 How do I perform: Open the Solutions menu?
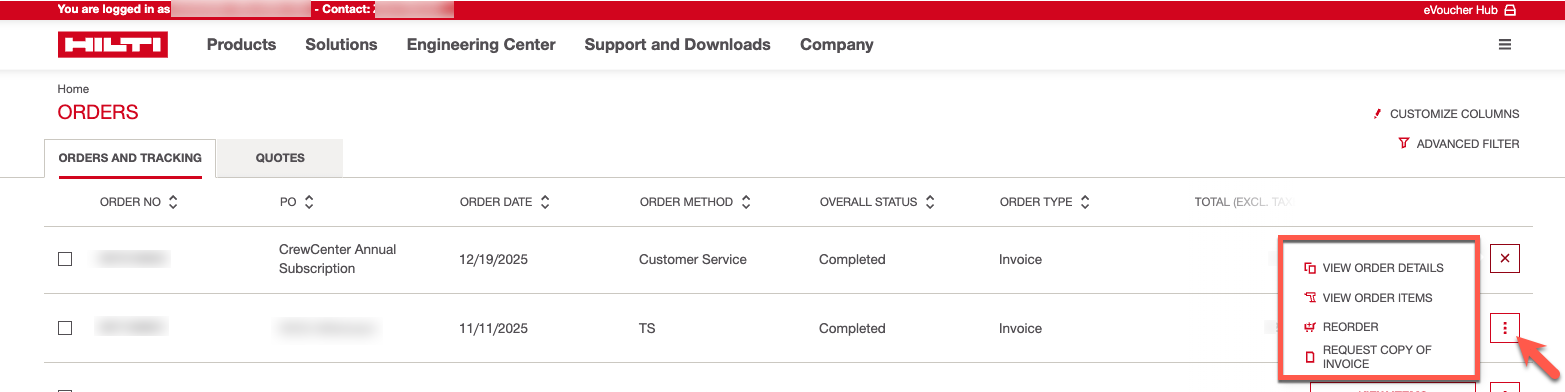341,45
